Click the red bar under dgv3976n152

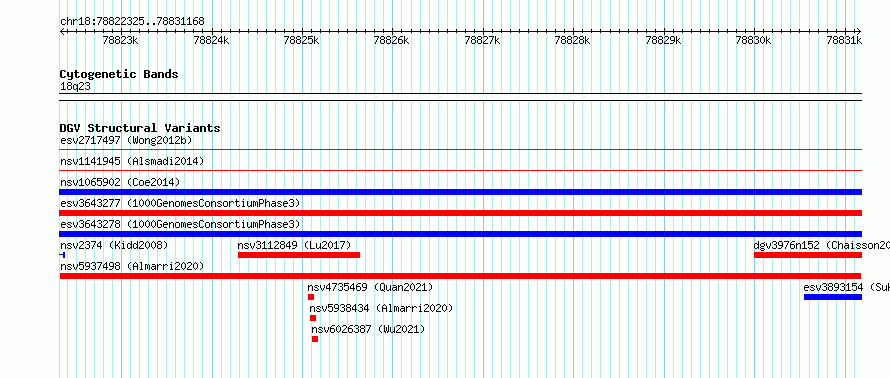(808, 255)
